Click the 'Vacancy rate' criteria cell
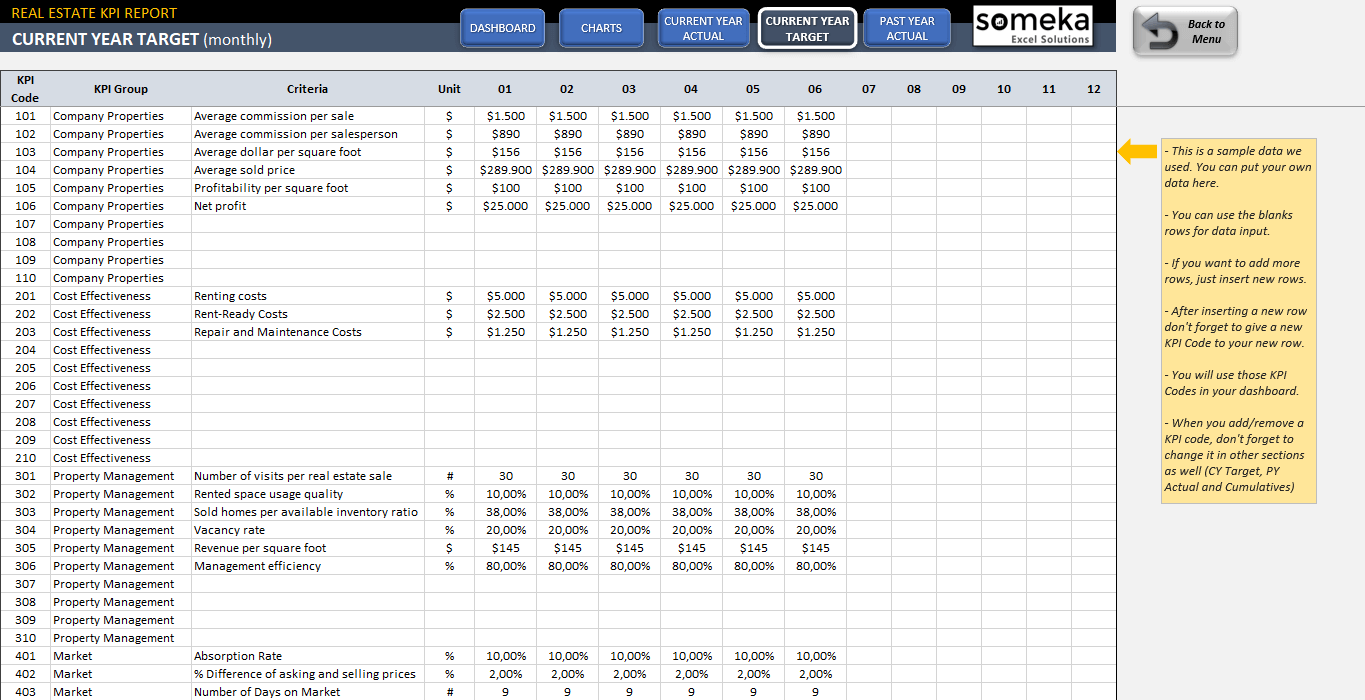Image resolution: width=1365 pixels, height=700 pixels. 307,530
